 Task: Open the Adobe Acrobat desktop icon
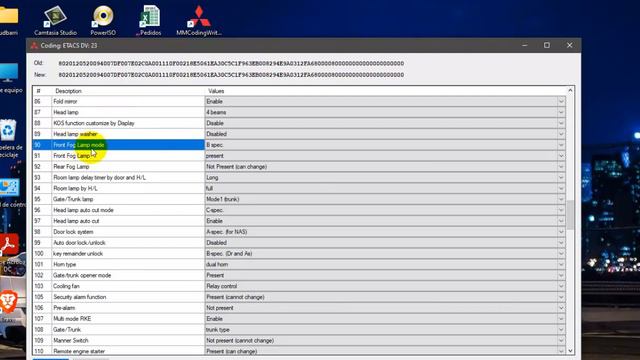(9, 253)
